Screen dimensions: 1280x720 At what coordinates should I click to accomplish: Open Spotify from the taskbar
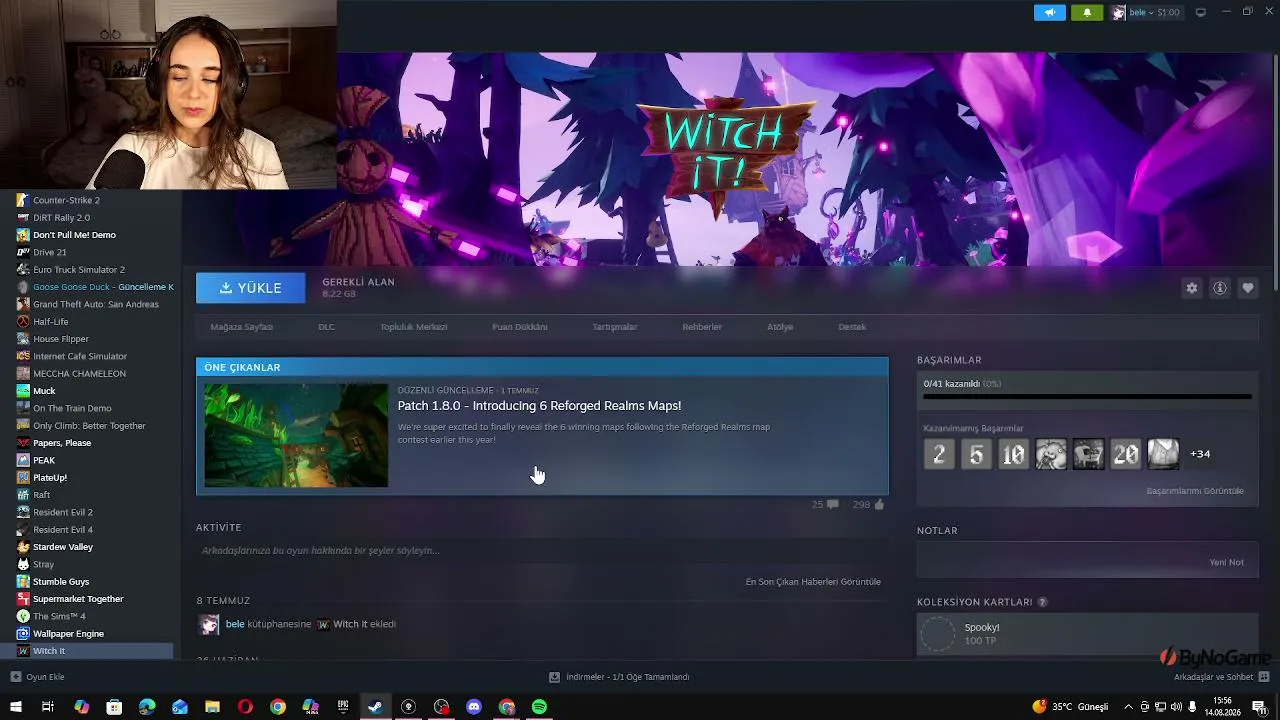click(x=539, y=707)
